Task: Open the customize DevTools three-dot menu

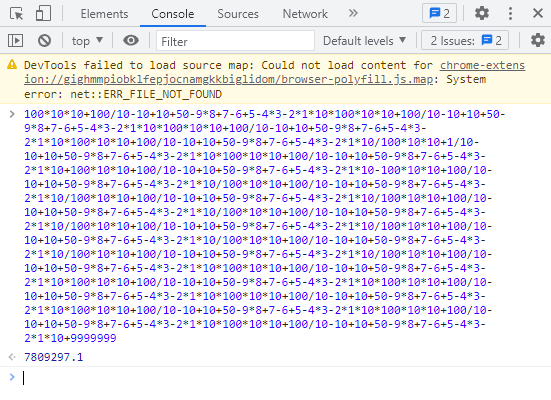Action: click(510, 13)
